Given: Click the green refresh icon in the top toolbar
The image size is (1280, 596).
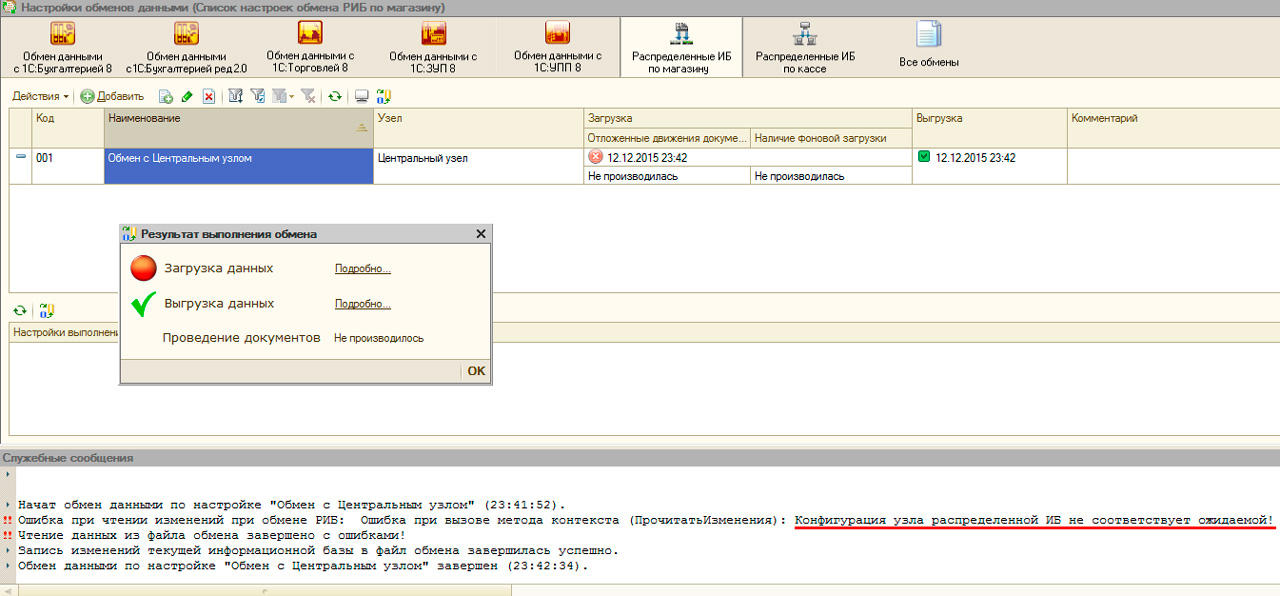Looking at the screenshot, I should (x=335, y=97).
